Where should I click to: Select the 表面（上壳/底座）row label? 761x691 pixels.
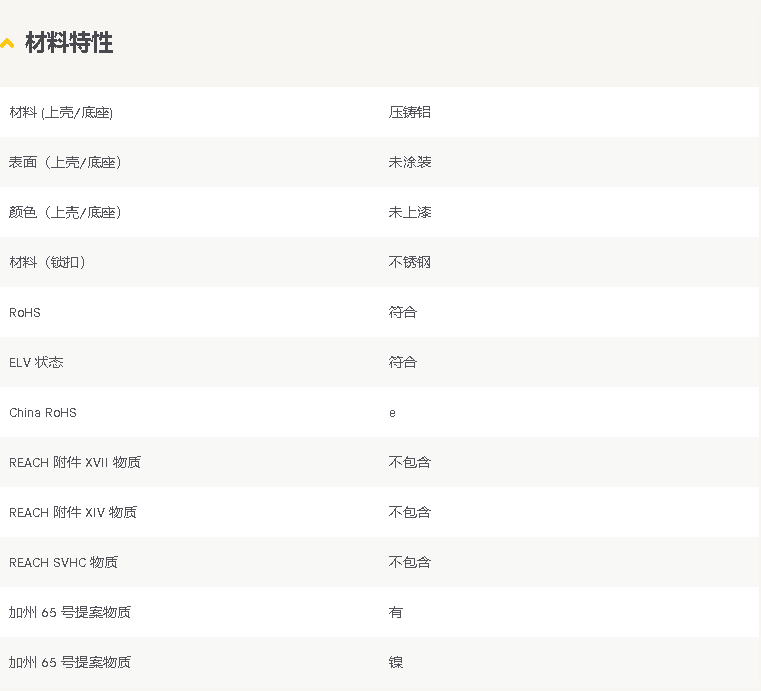pos(65,162)
